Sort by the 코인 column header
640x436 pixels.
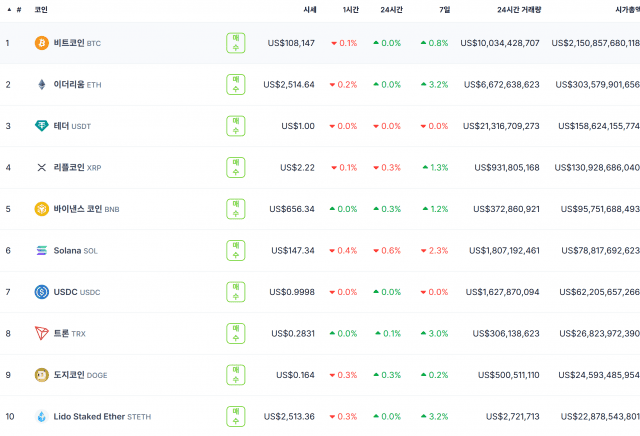click(x=41, y=9)
